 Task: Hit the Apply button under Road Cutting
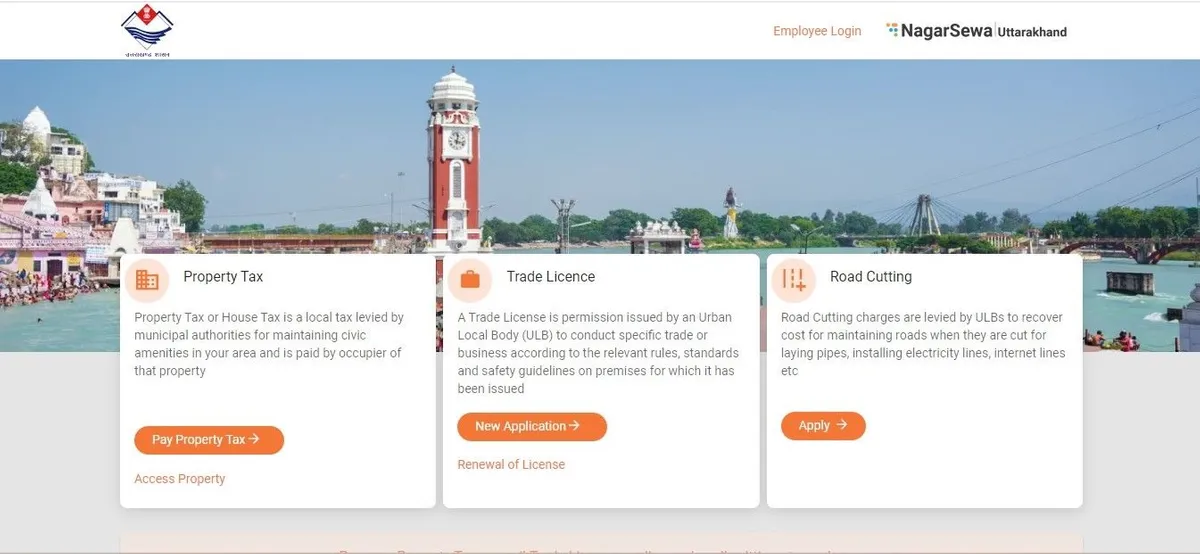click(x=823, y=426)
